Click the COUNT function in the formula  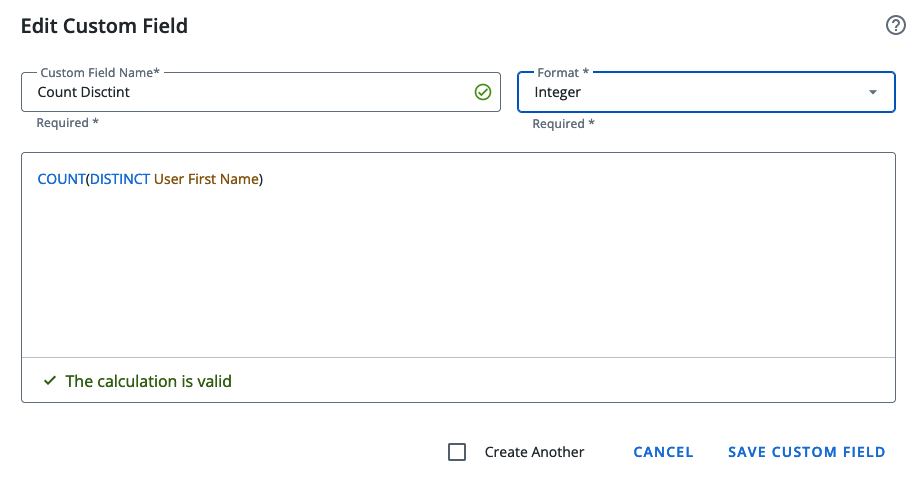coord(61,179)
